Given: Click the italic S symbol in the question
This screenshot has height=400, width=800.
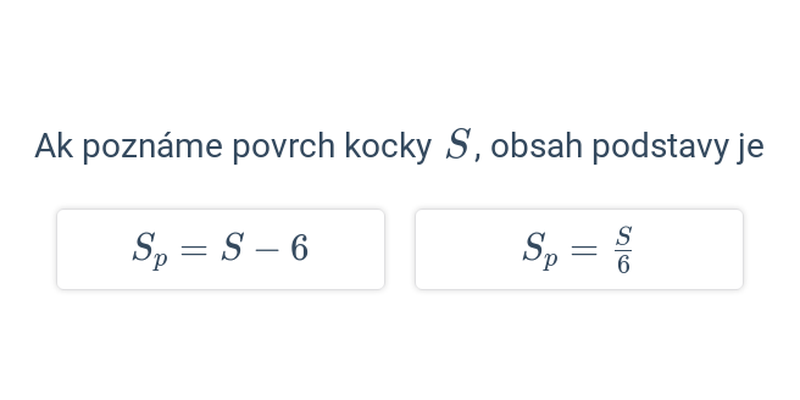Looking at the screenshot, I should pos(457,145).
